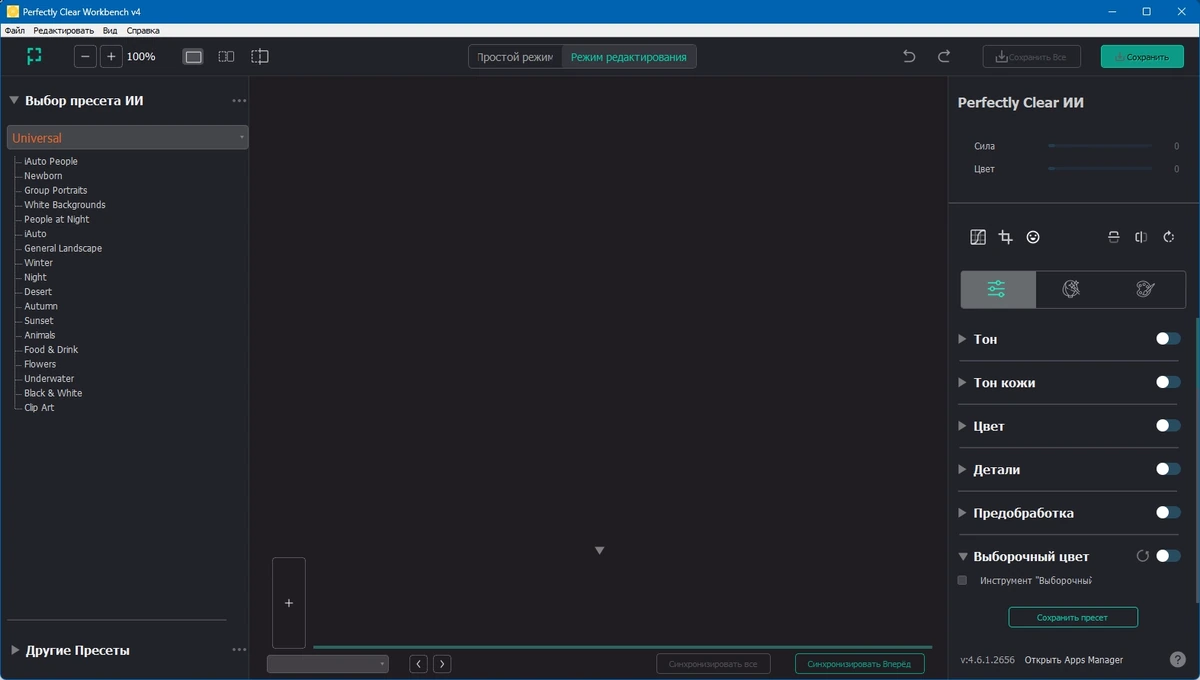Open the Вид menu
This screenshot has height=680, width=1200.
tap(110, 31)
